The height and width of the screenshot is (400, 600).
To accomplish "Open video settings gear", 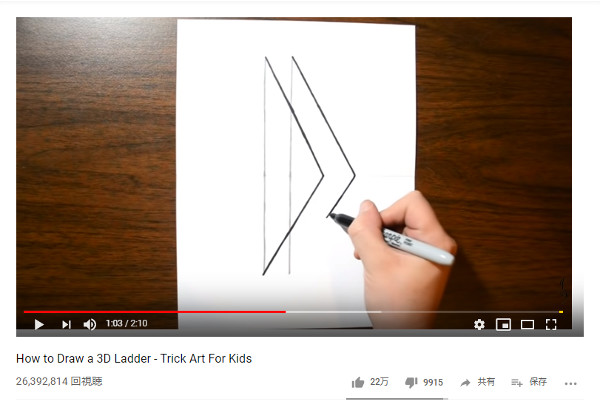I will click(x=479, y=325).
